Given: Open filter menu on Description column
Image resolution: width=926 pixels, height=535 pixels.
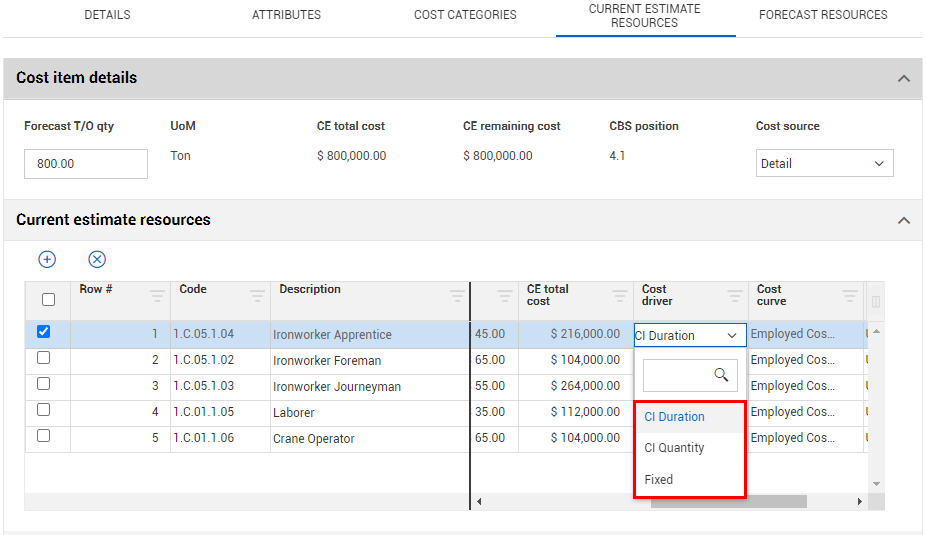Looking at the screenshot, I should tap(457, 296).
